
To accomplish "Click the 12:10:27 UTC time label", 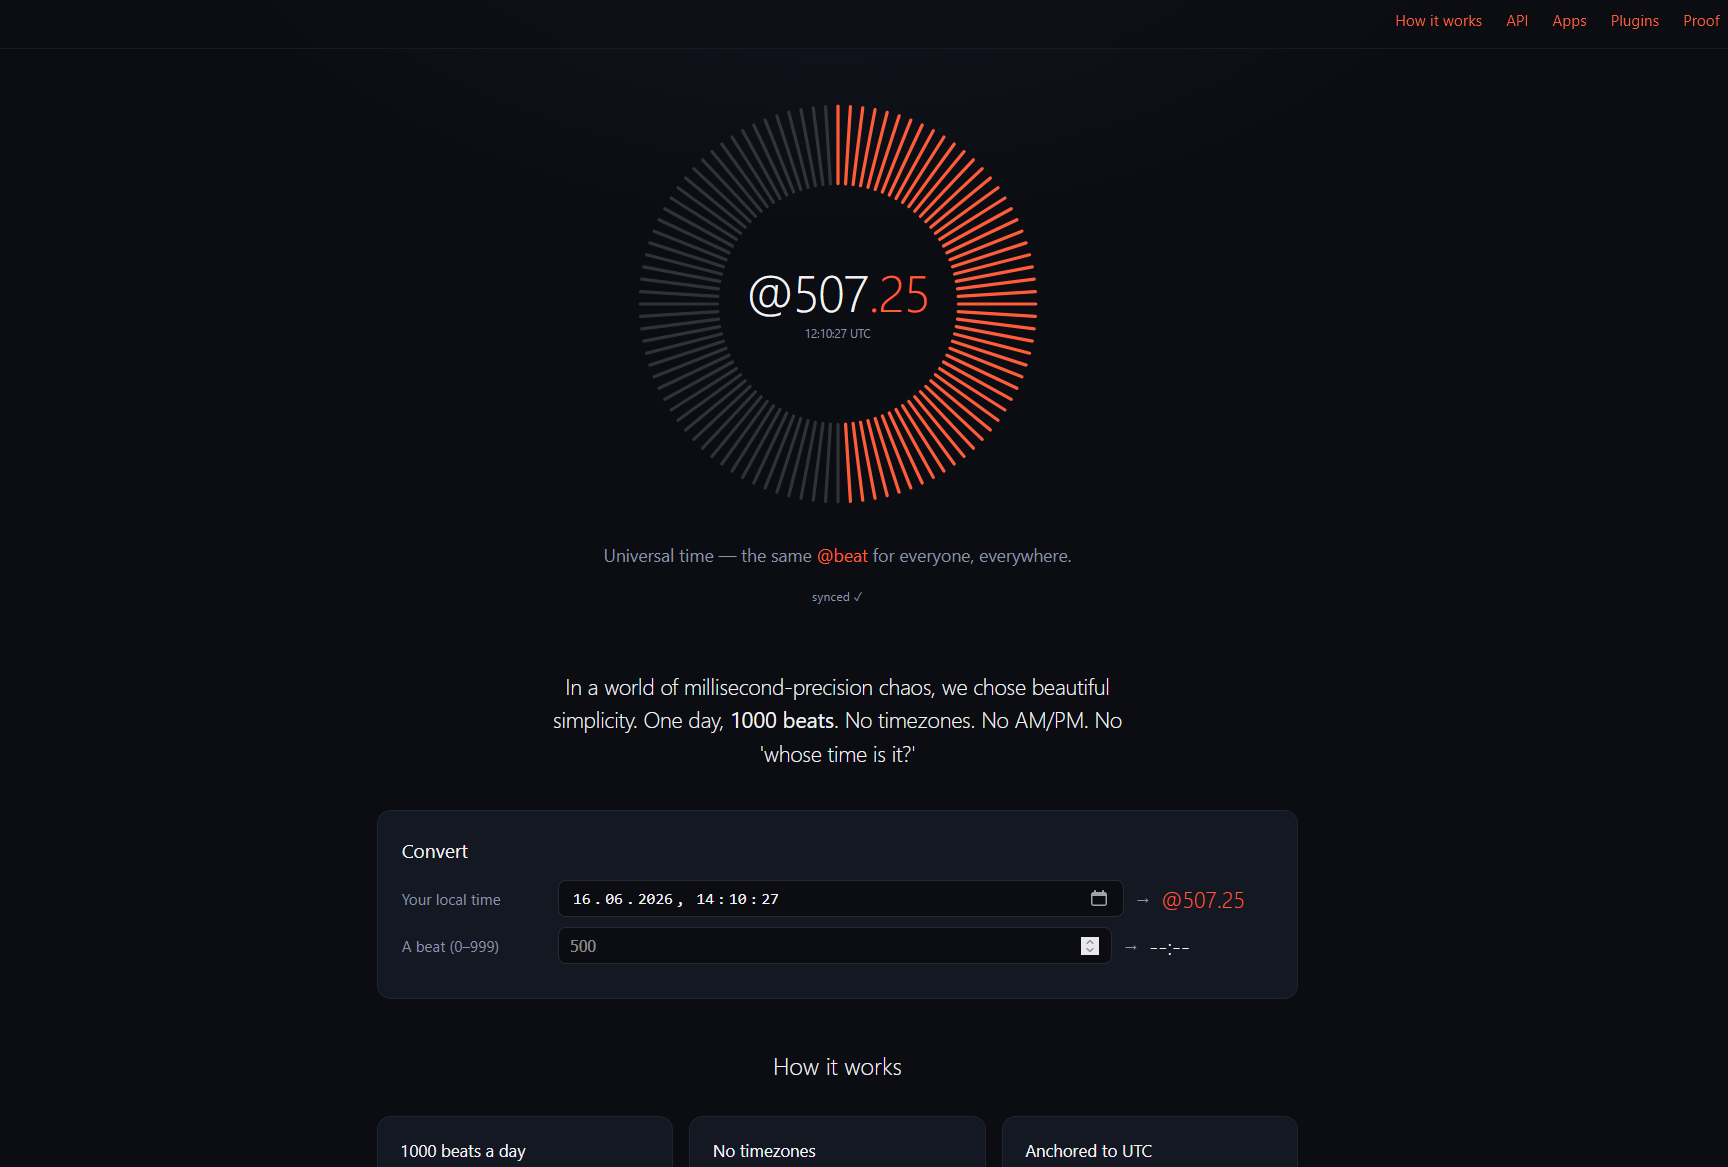I will pyautogui.click(x=838, y=334).
